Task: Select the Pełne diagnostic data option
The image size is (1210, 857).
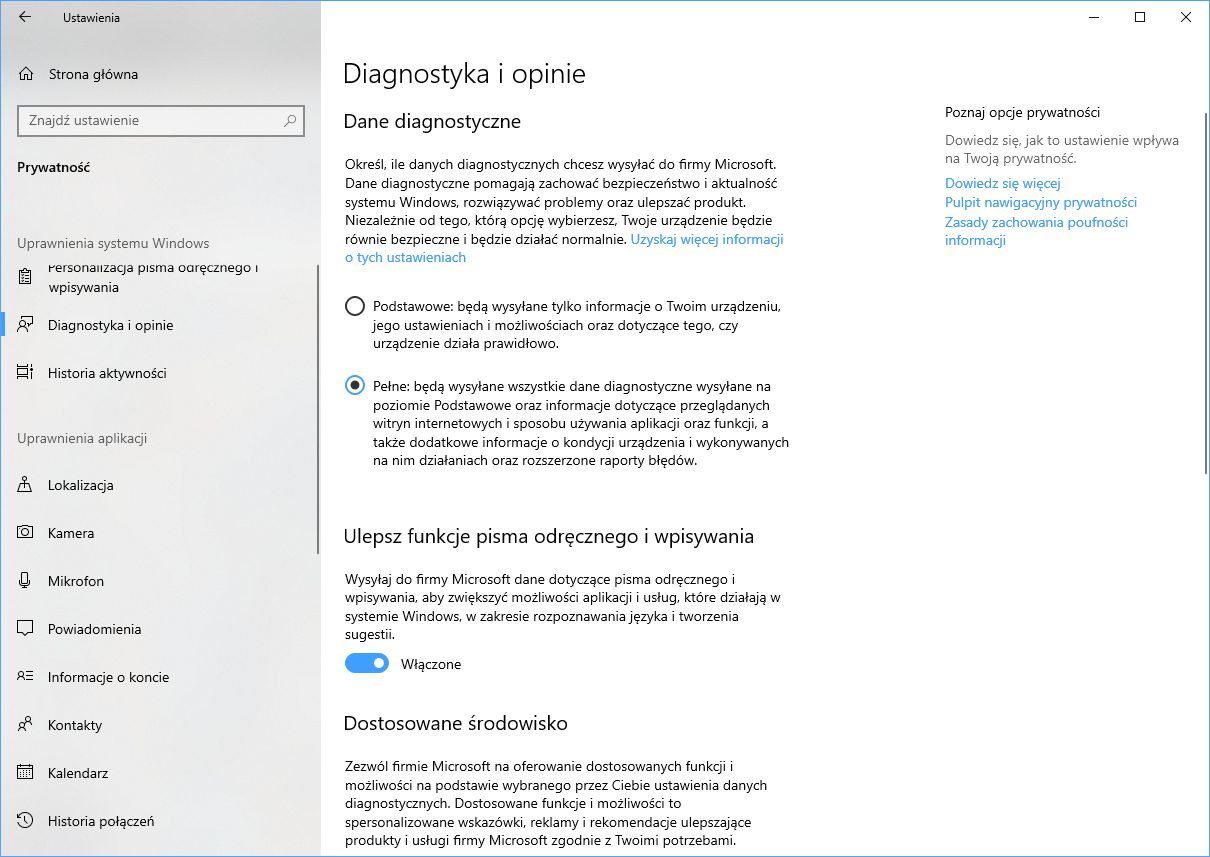Action: coord(354,384)
